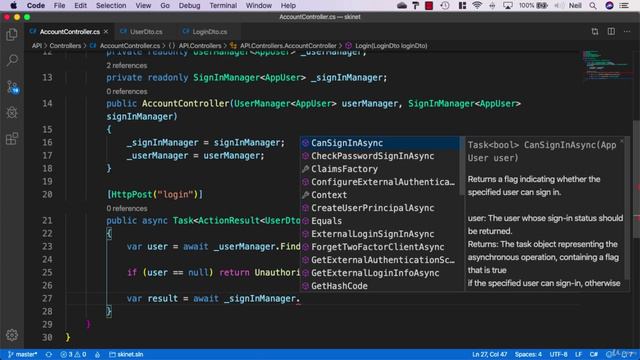Select Context suggestion
The height and width of the screenshot is (360, 640).
click(380, 195)
